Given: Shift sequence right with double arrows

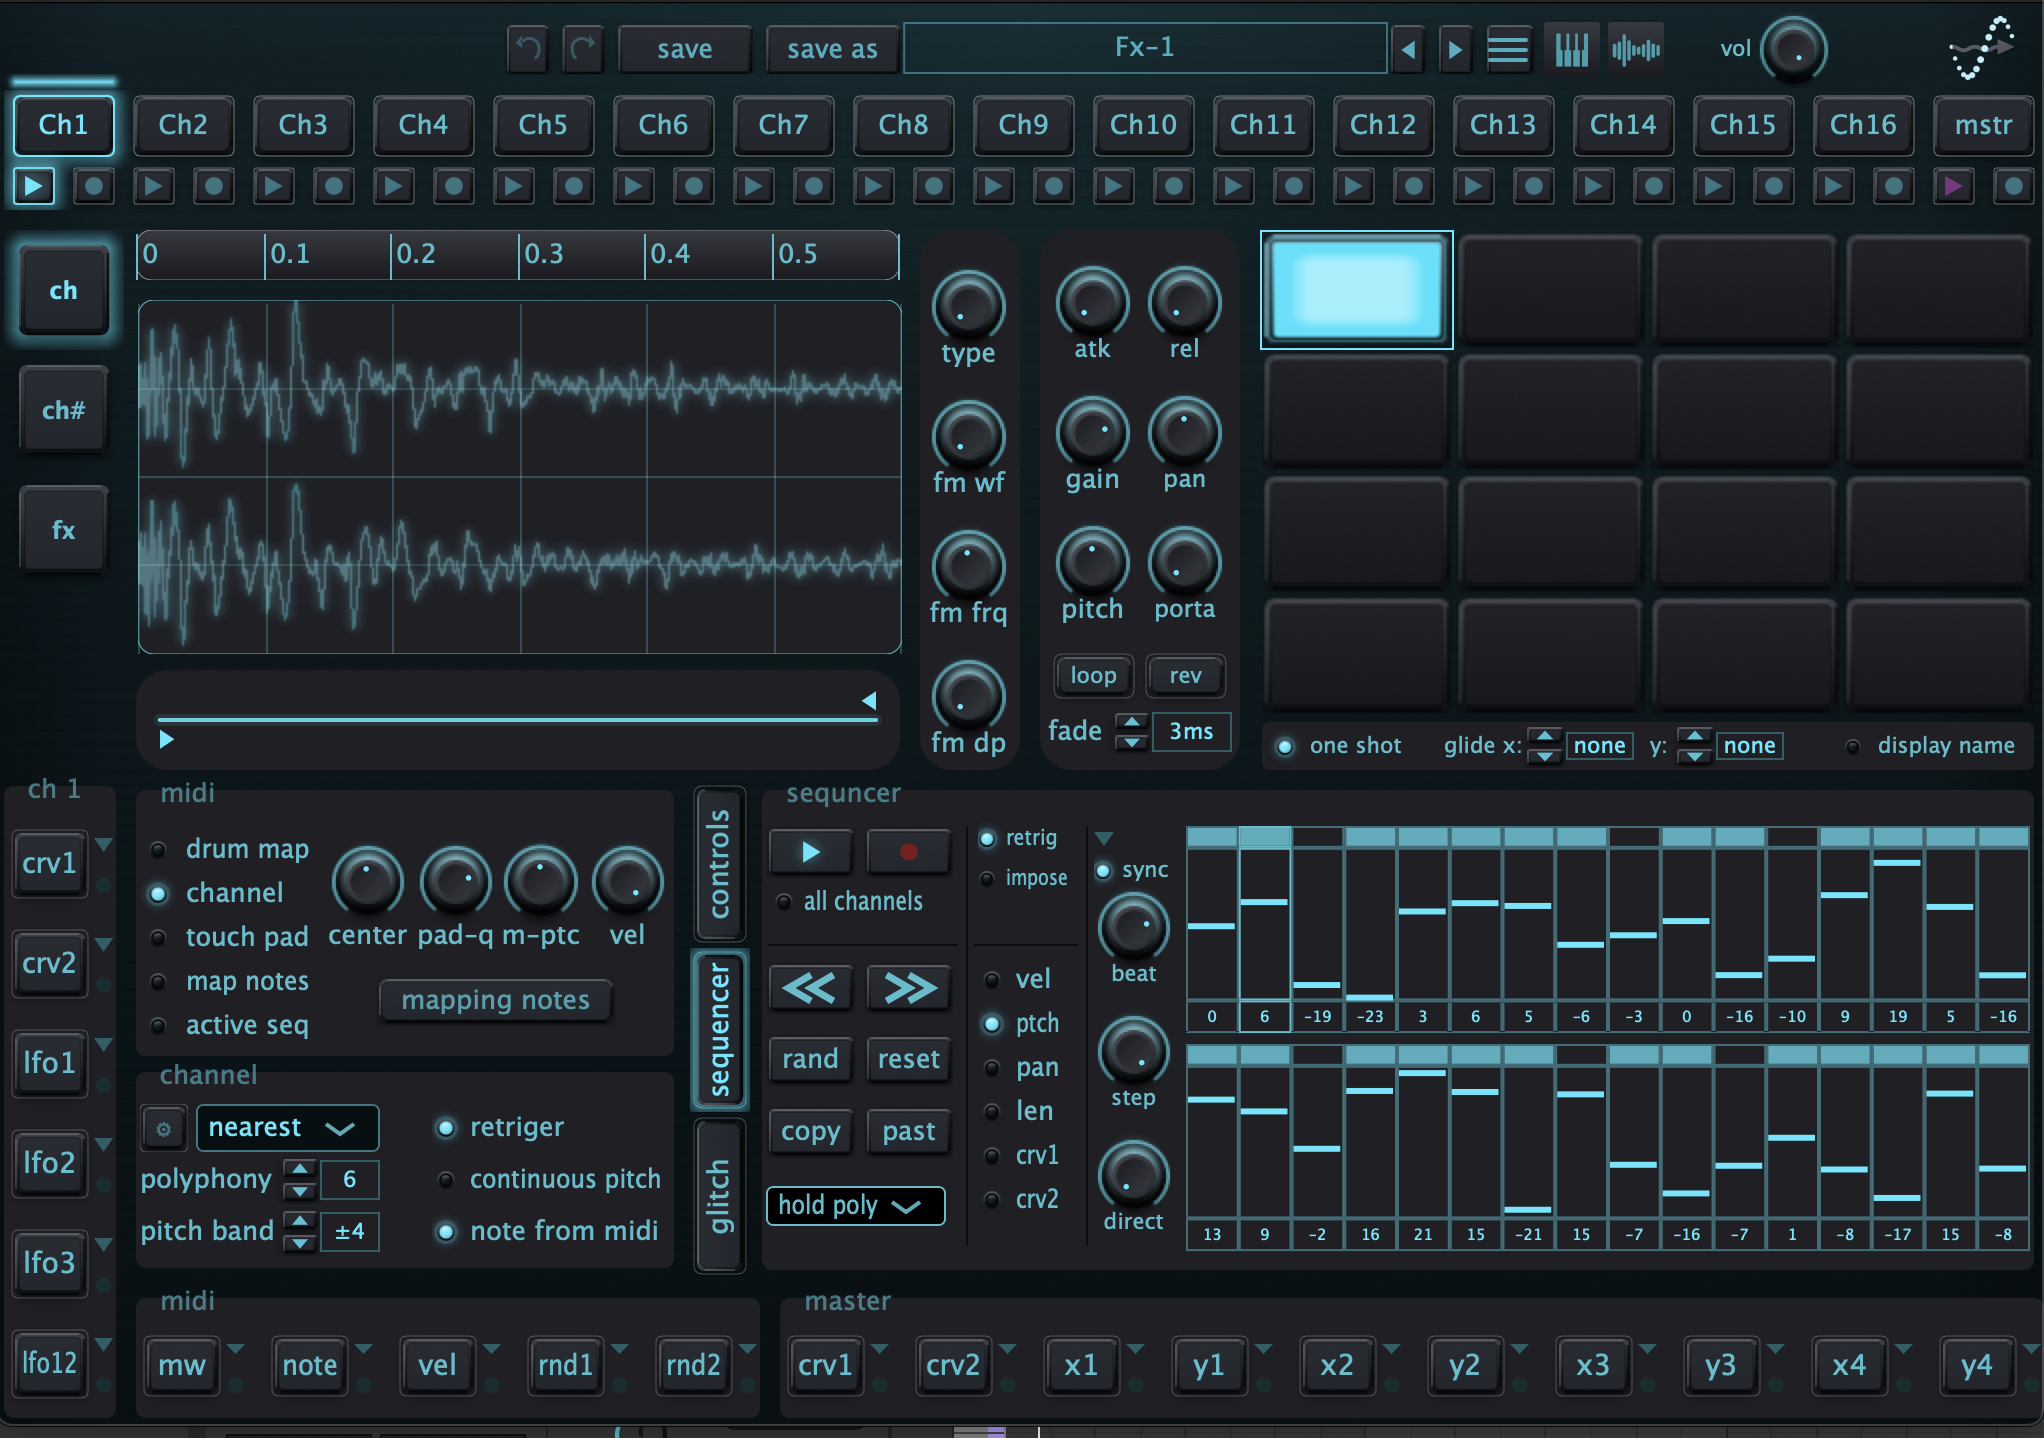Looking at the screenshot, I should 908,988.
